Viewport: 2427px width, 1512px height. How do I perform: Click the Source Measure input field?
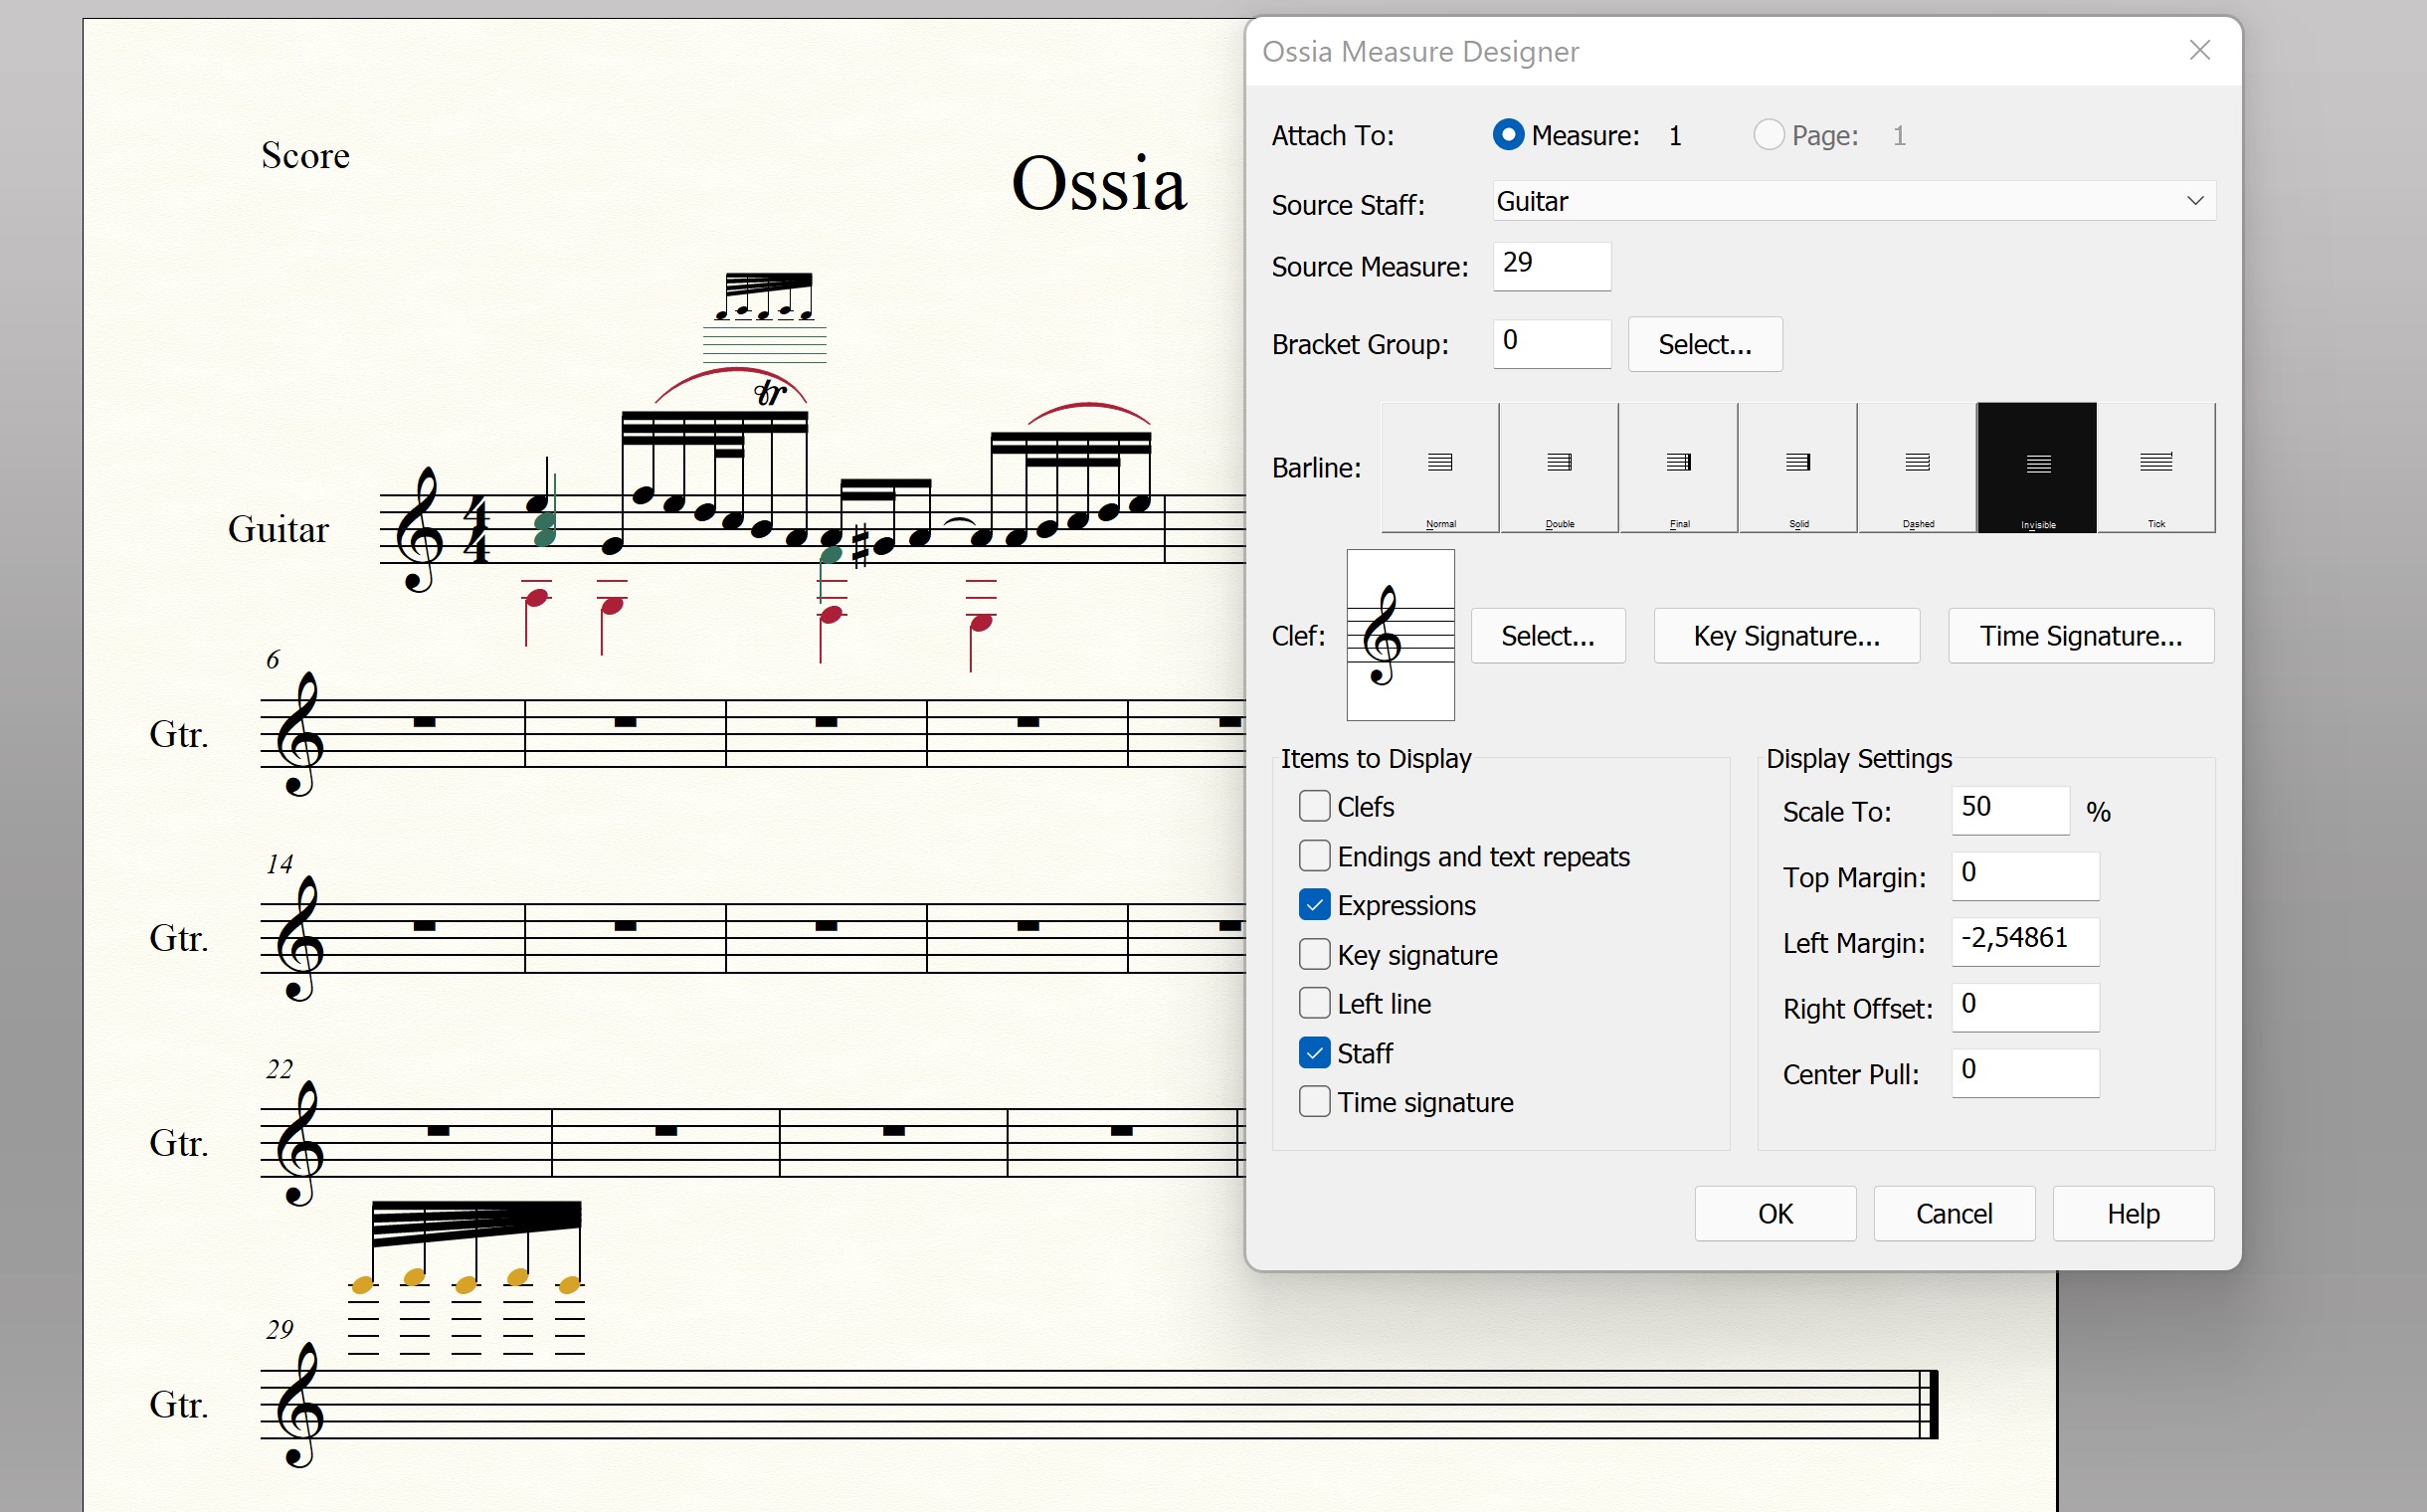tap(1551, 265)
